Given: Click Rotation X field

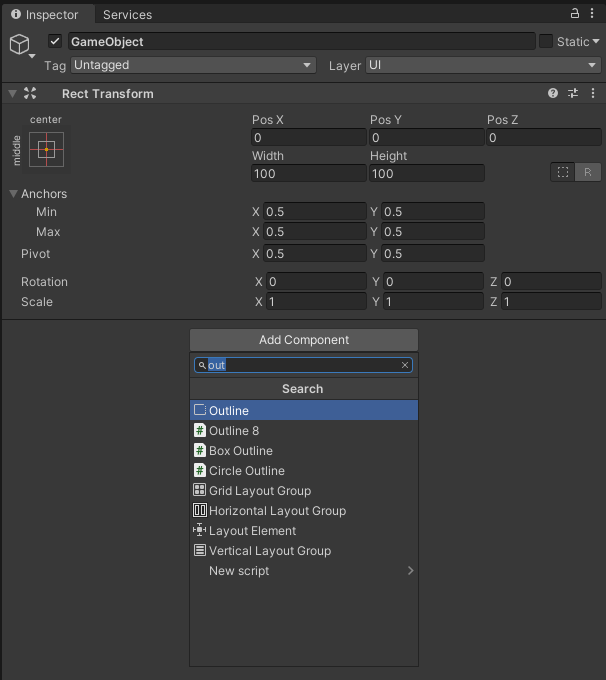Looking at the screenshot, I should pyautogui.click(x=316, y=281).
